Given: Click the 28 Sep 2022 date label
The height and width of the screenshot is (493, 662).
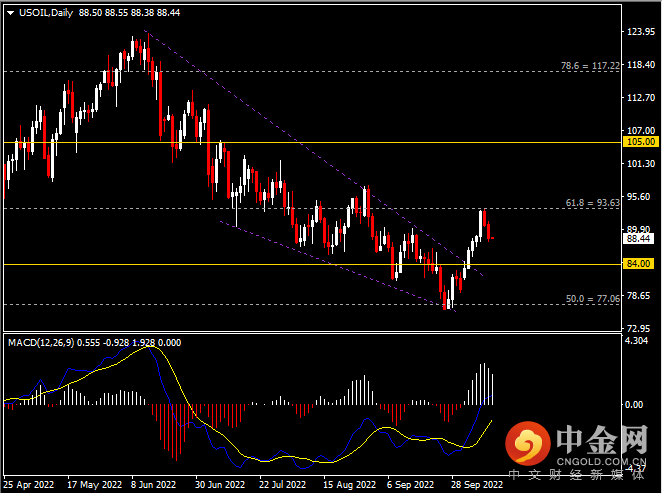Looking at the screenshot, I should coord(477,485).
